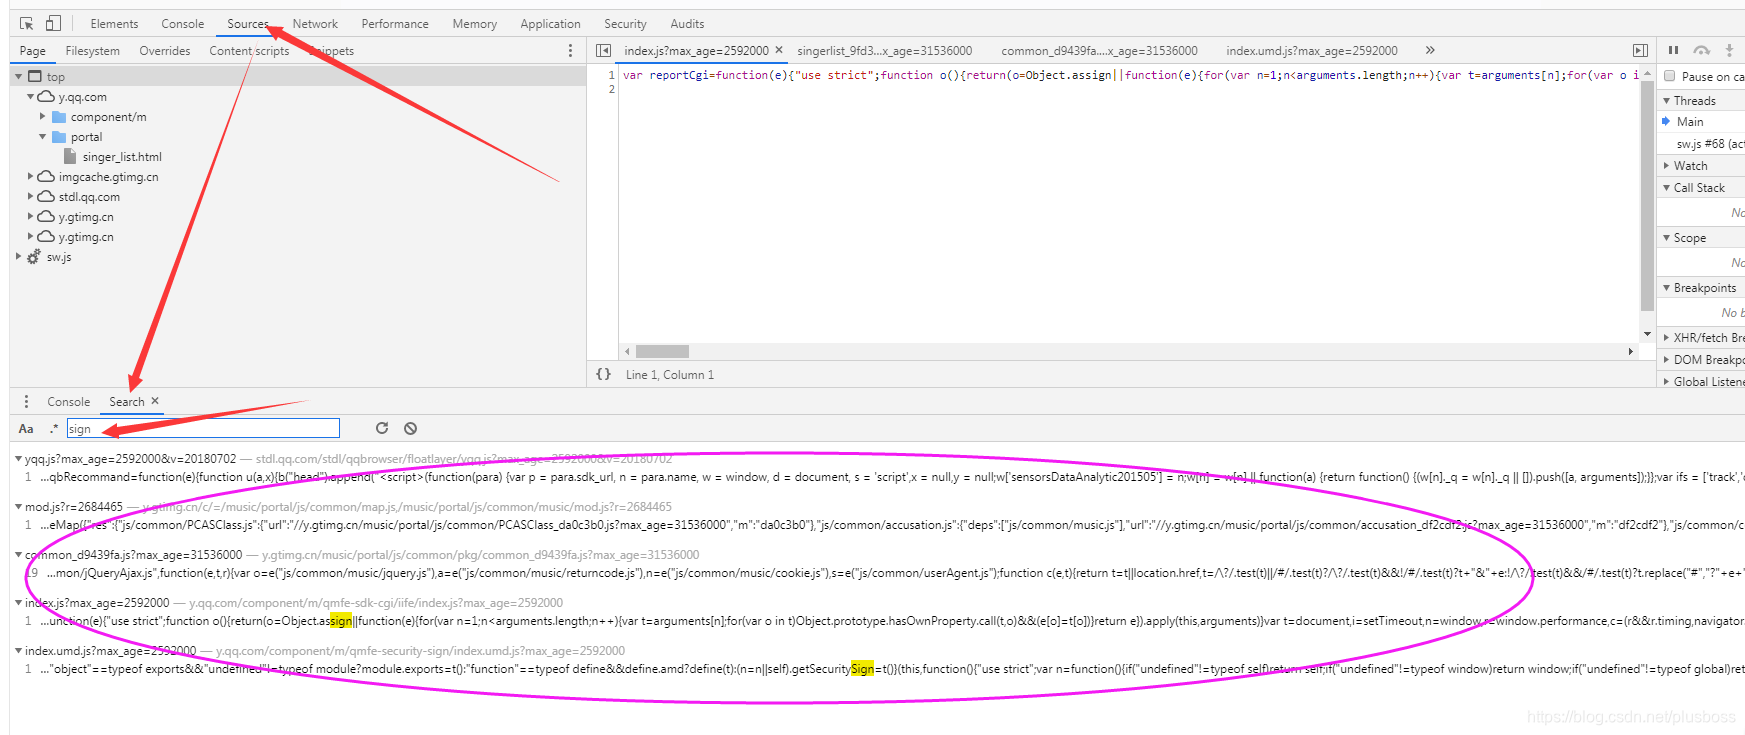
Task: Open the navigator pane more options menu
Action: click(571, 51)
